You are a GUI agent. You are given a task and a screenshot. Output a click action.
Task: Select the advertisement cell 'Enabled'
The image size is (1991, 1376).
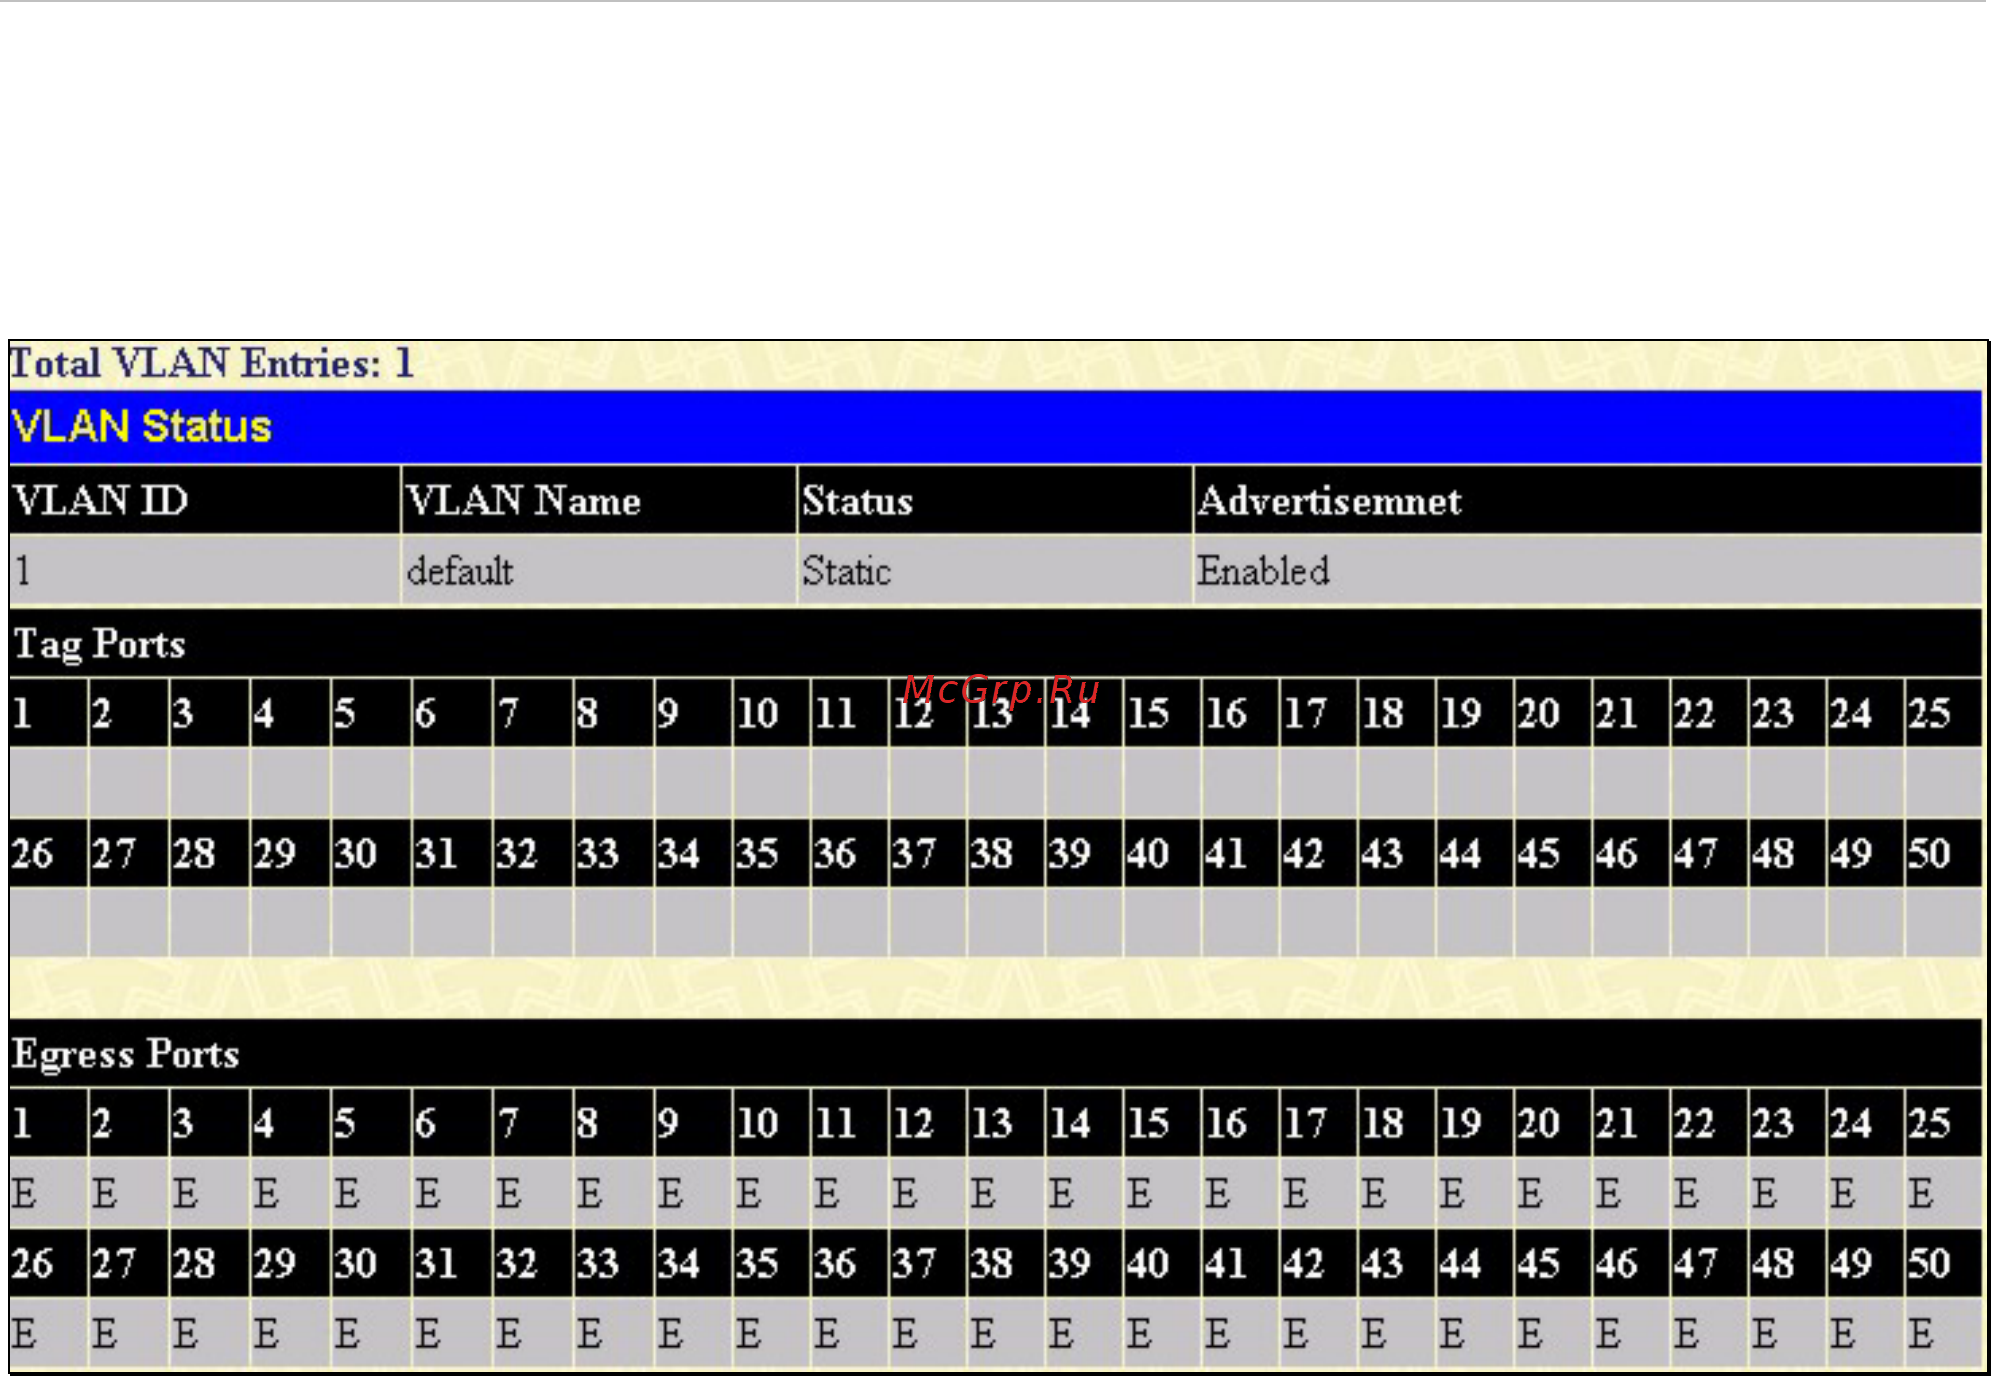[1588, 571]
